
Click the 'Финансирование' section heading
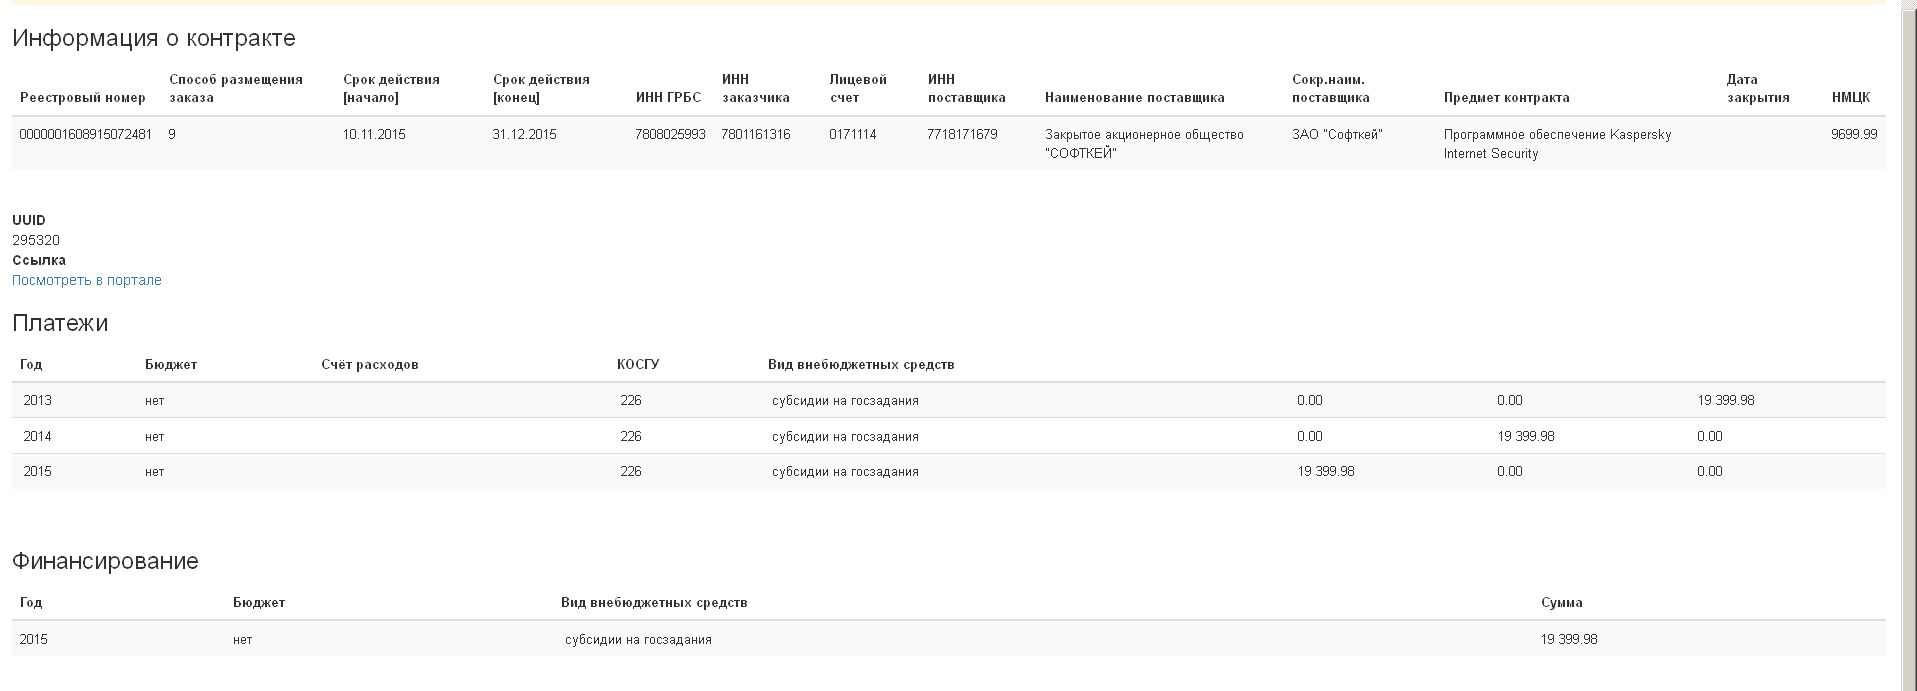click(x=105, y=561)
